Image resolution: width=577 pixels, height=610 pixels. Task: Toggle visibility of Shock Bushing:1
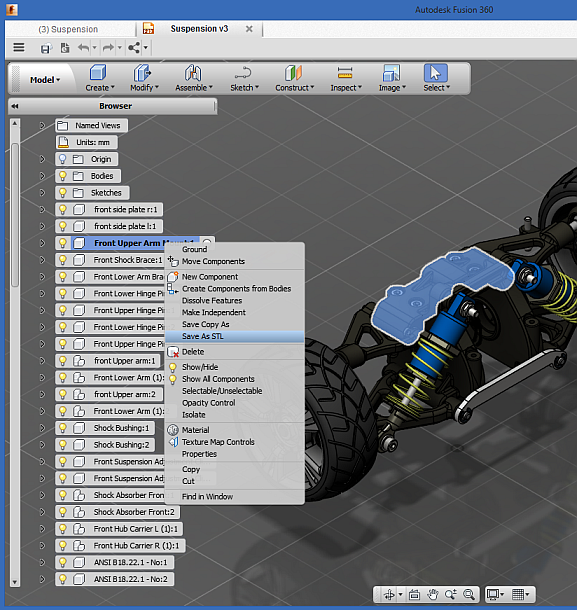62,428
